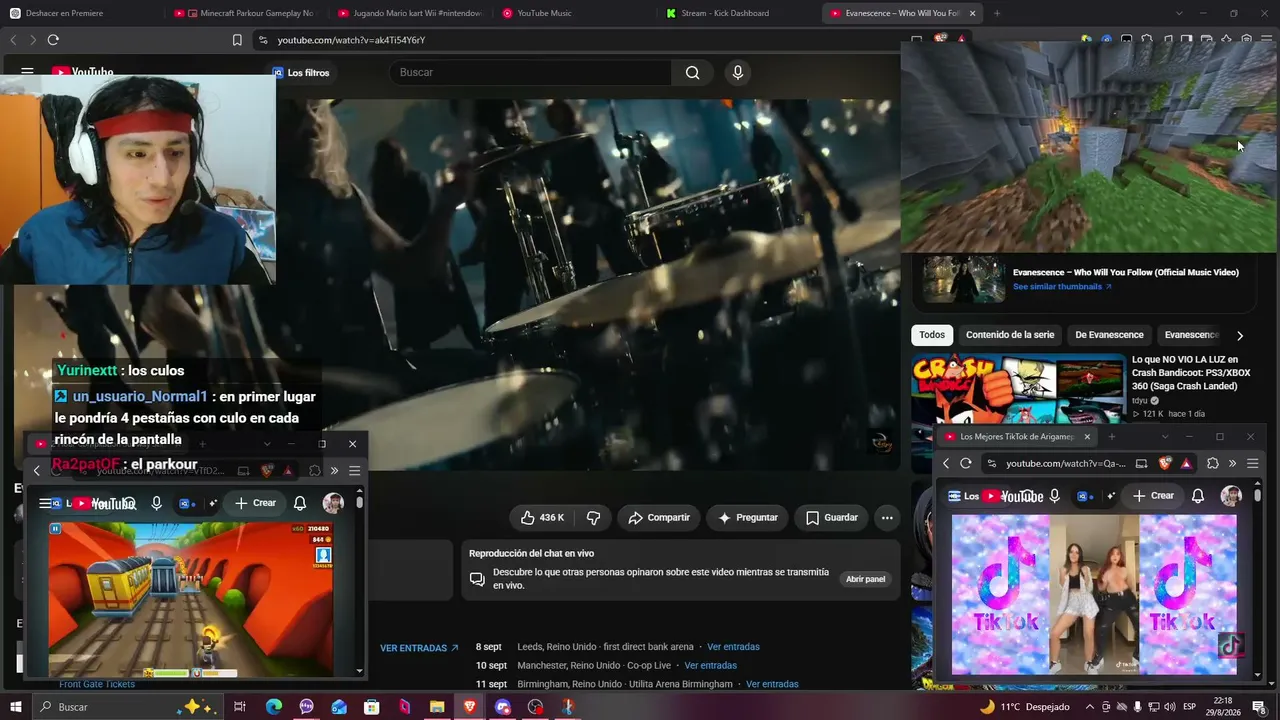This screenshot has height=720, width=1280.
Task: Open tab list dropdown in TikTok browser window
Action: tap(1164, 437)
